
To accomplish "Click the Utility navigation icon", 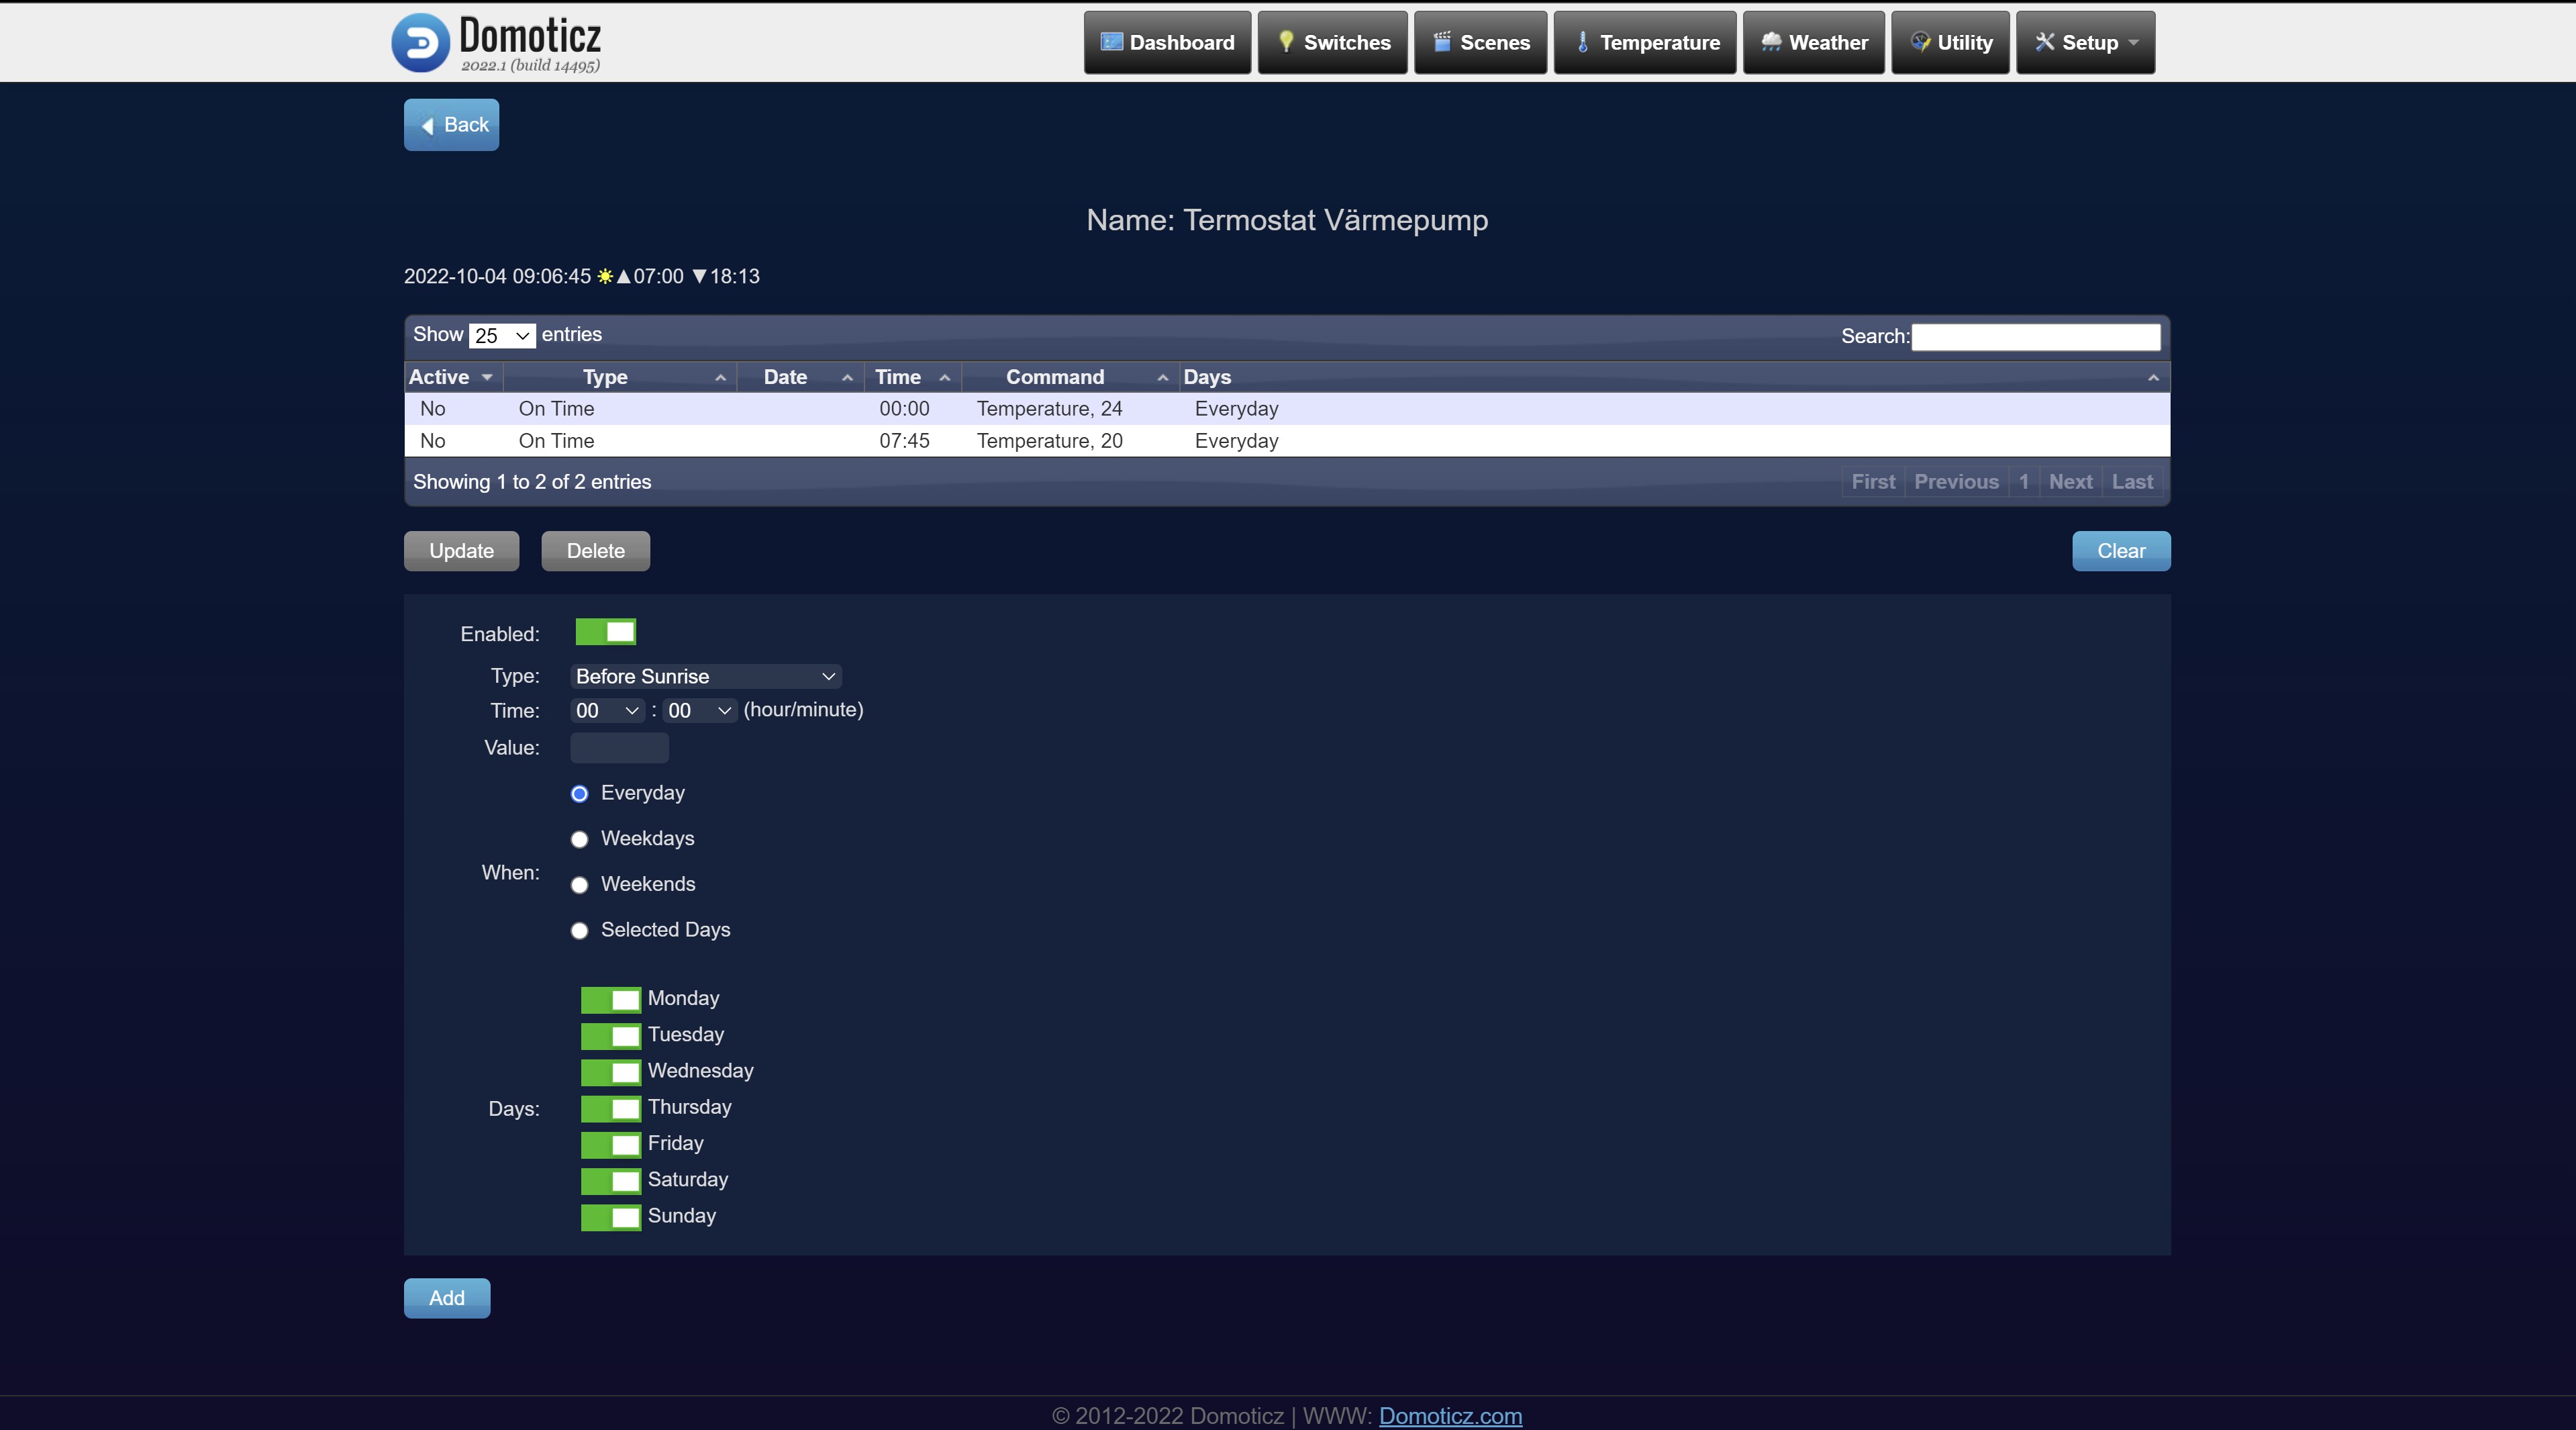I will click(x=1918, y=40).
